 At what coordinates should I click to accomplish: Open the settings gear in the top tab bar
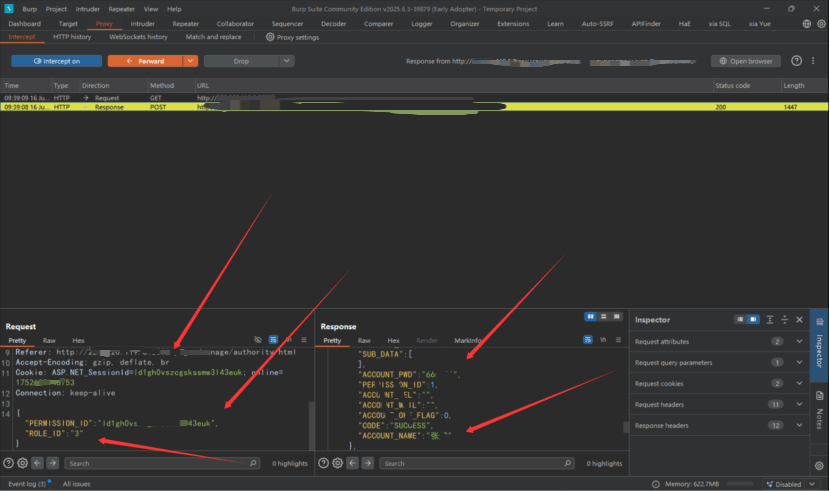tap(821, 24)
